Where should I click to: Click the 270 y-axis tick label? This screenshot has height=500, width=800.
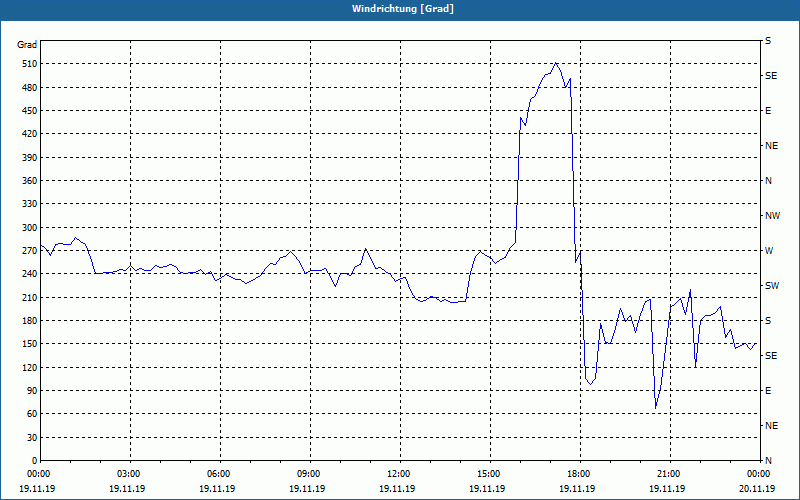29,251
